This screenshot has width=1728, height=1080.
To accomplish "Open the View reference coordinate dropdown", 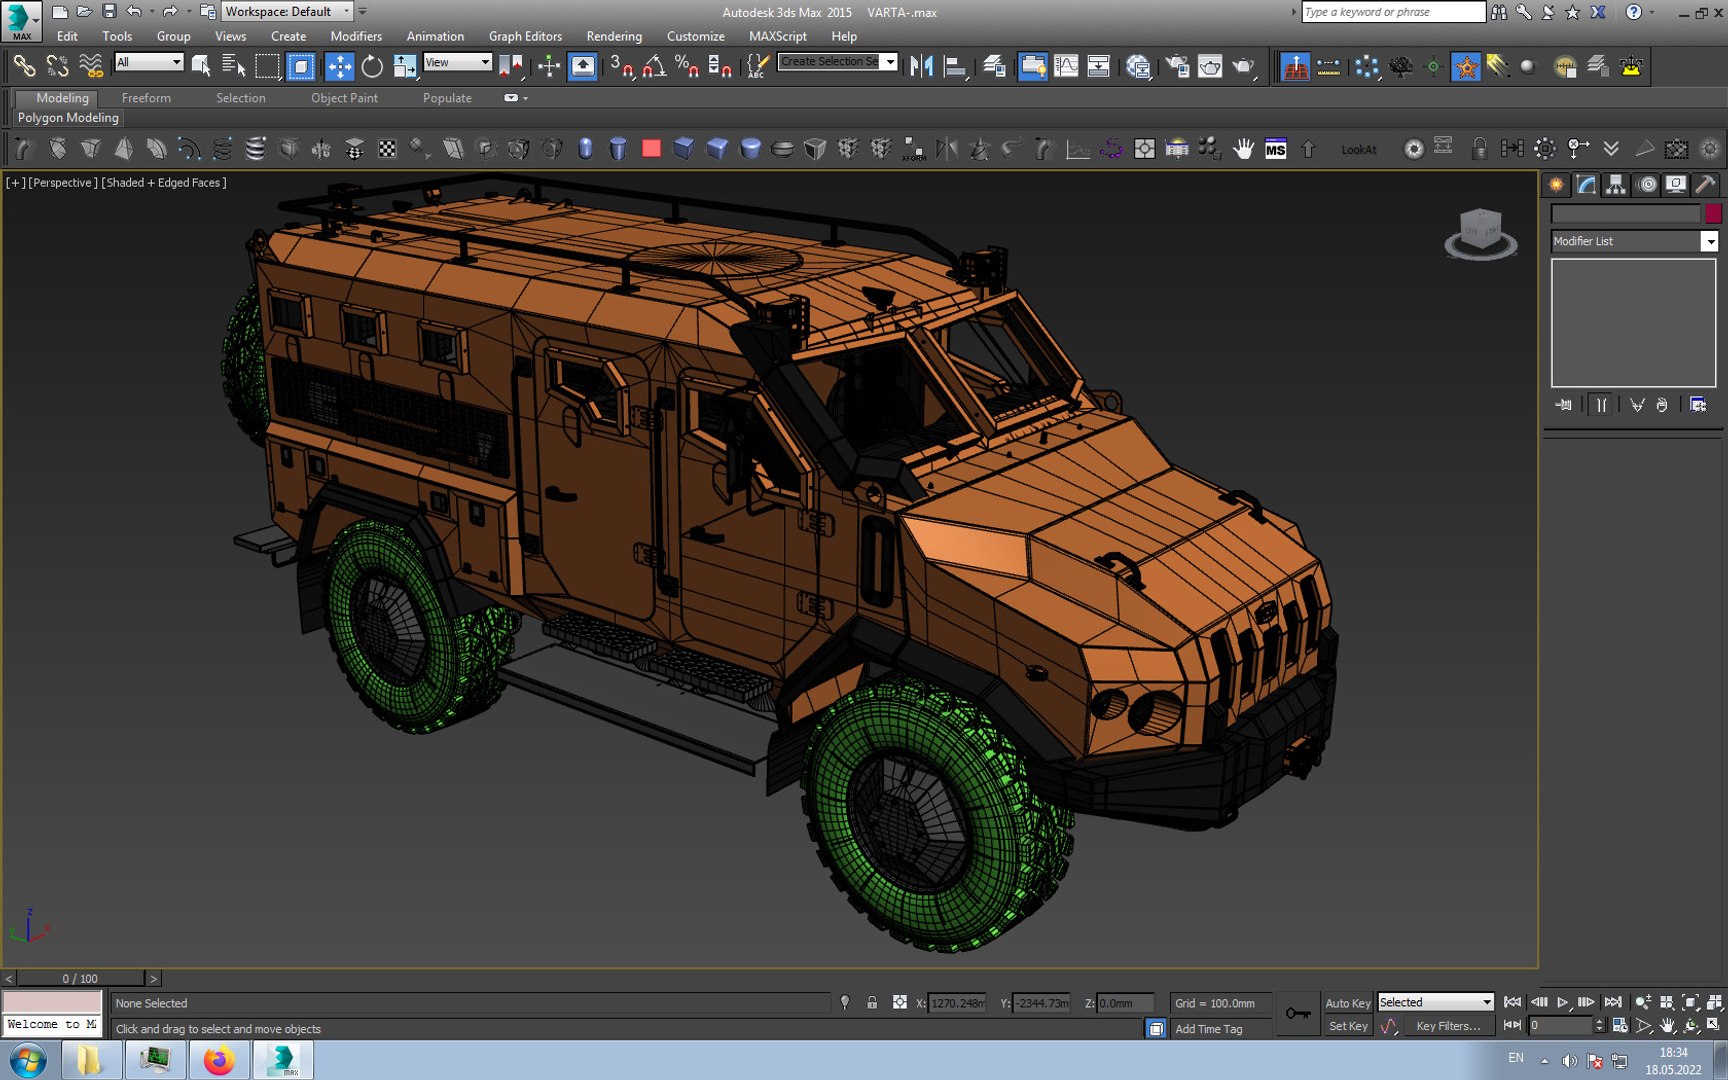I will (457, 62).
